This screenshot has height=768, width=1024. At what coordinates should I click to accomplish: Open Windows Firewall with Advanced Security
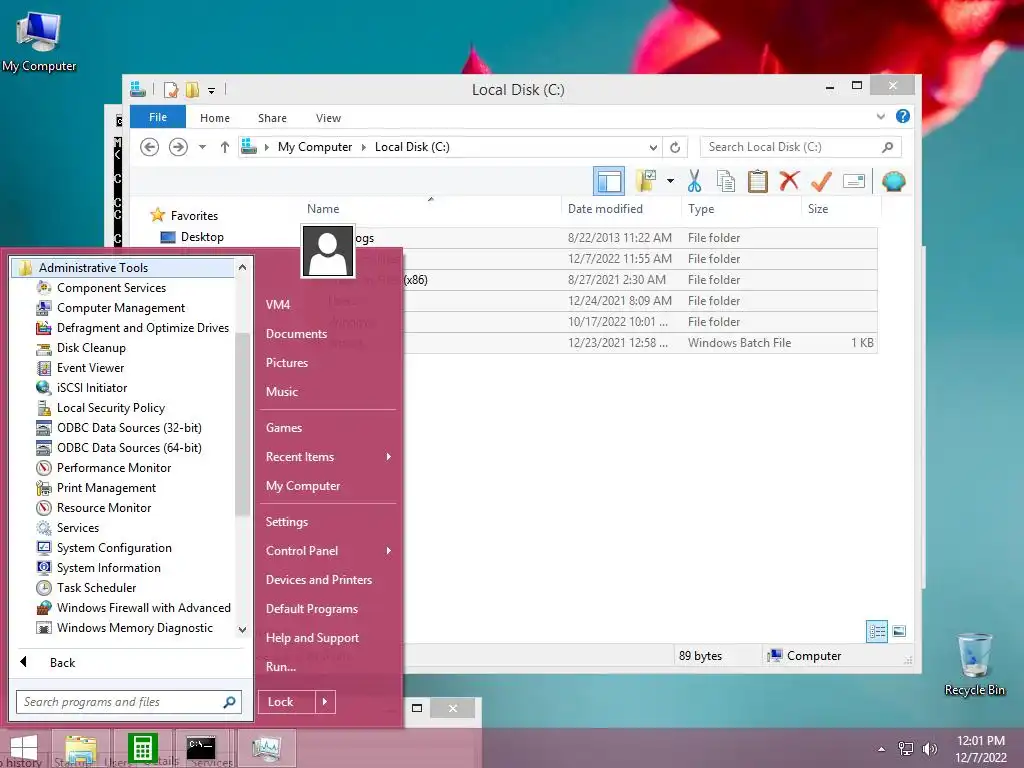click(x=143, y=607)
